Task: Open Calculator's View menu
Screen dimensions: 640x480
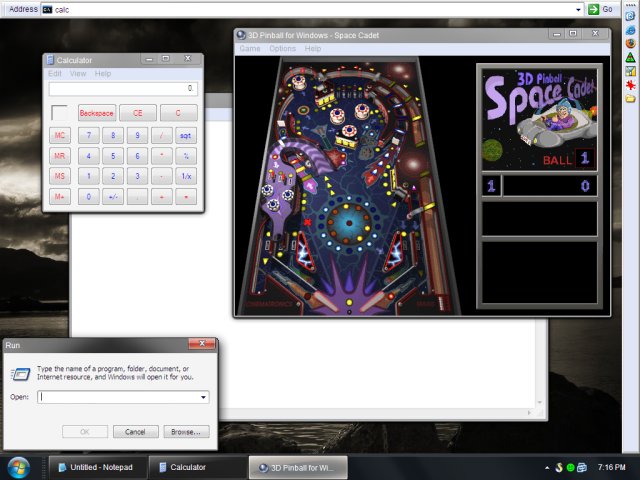Action: [77, 74]
